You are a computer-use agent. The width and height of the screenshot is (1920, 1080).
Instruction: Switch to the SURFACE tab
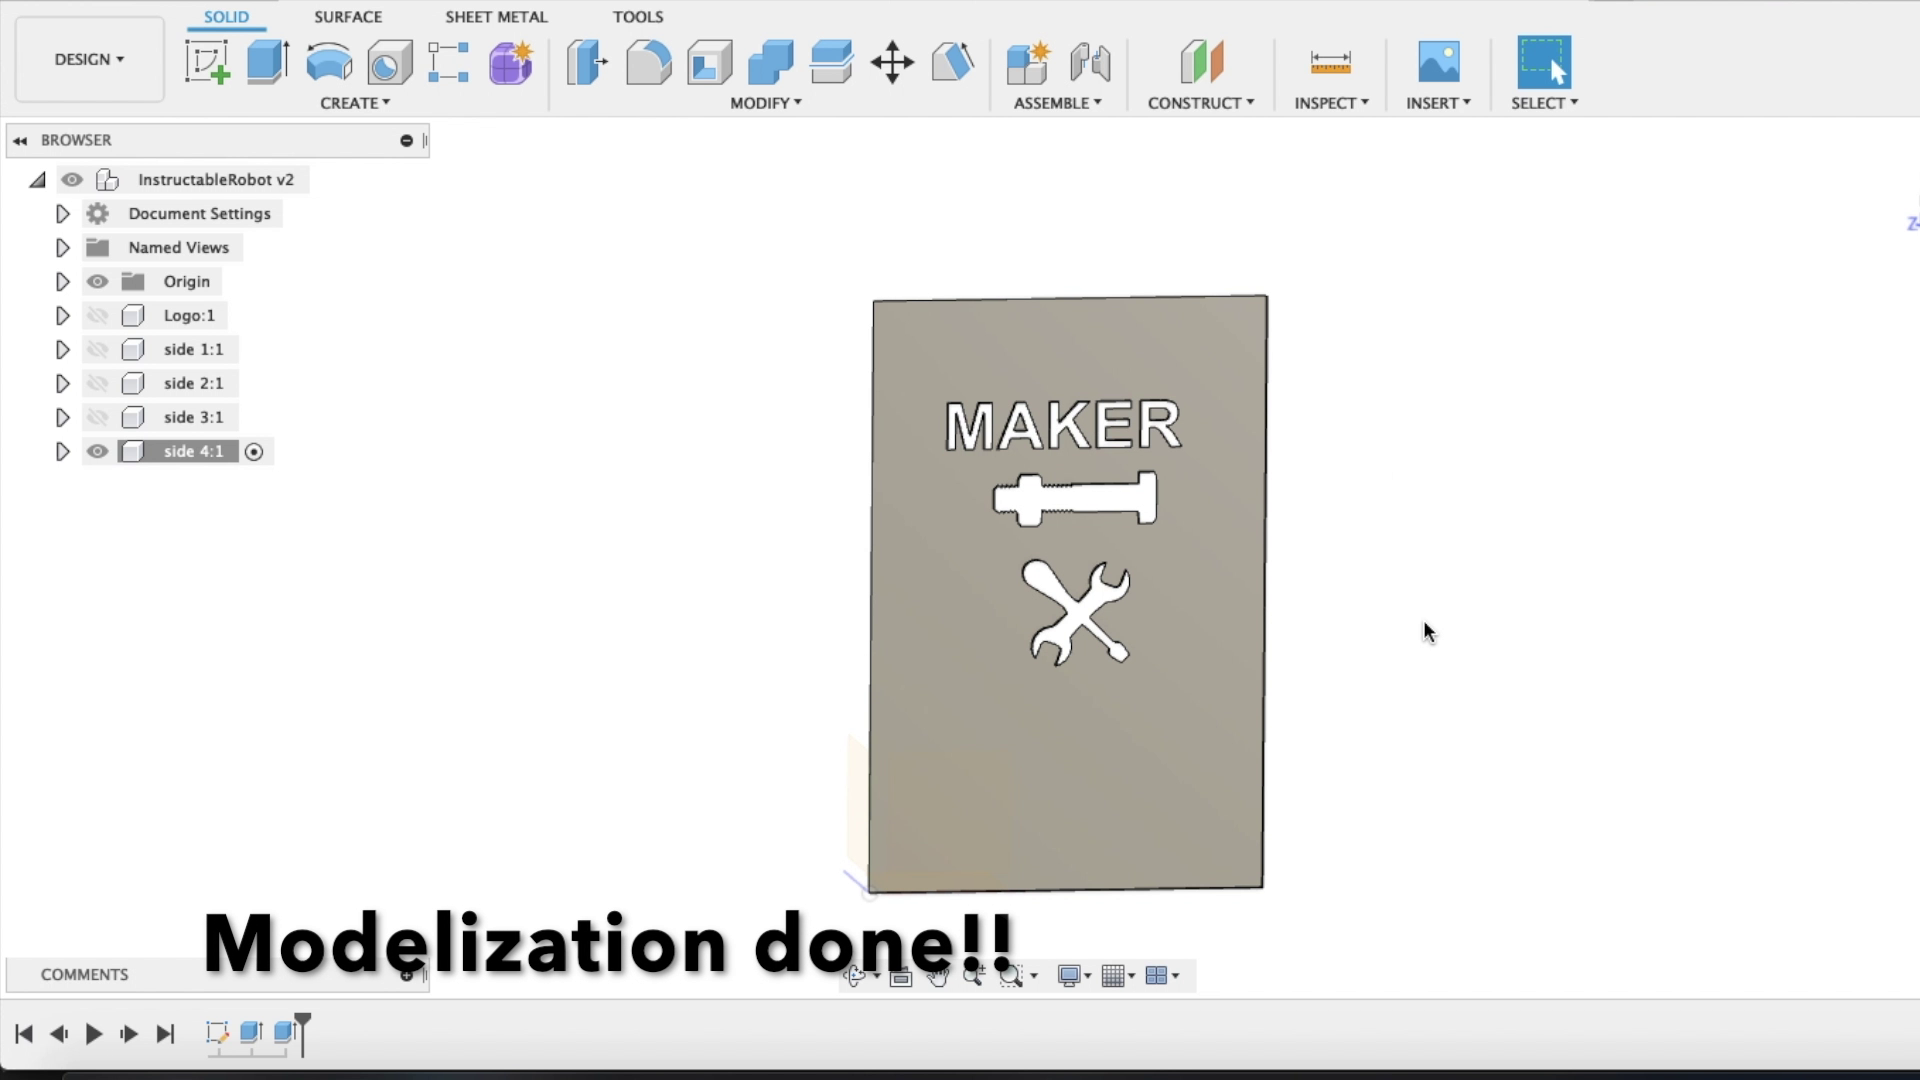pyautogui.click(x=348, y=17)
